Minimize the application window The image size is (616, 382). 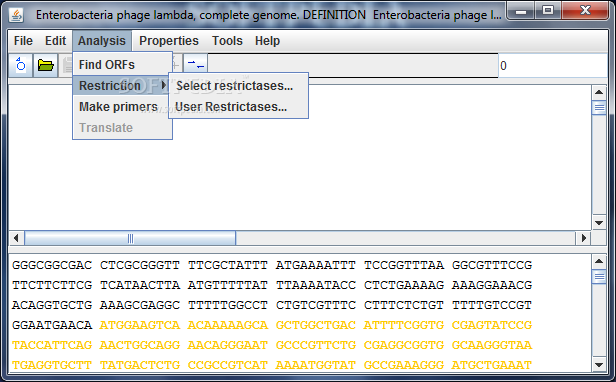(521, 11)
